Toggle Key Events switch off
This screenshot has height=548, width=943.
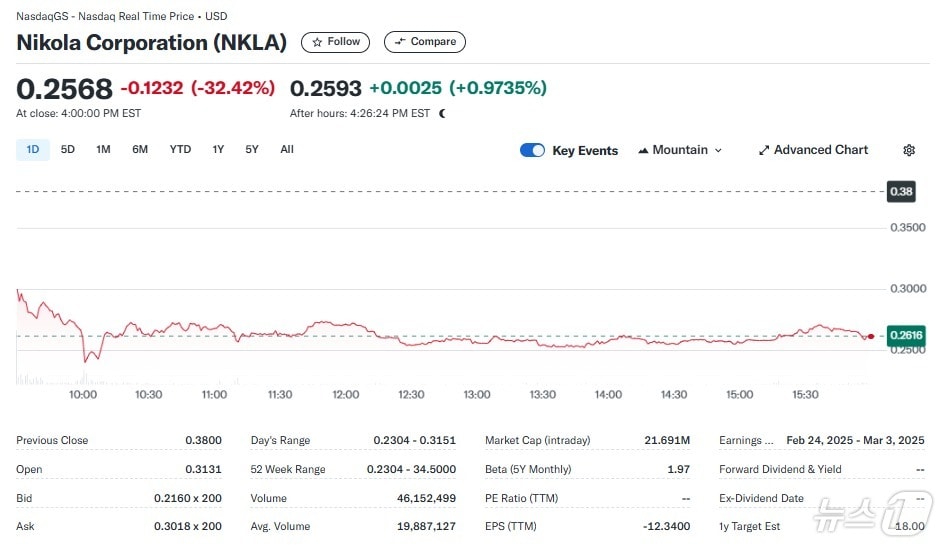click(x=532, y=150)
